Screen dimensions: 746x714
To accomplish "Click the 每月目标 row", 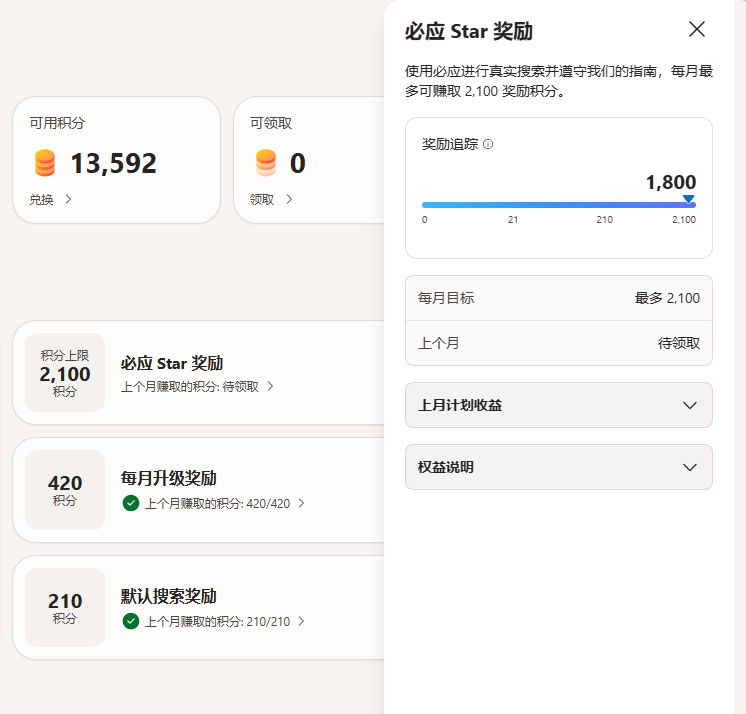I will click(x=559, y=298).
